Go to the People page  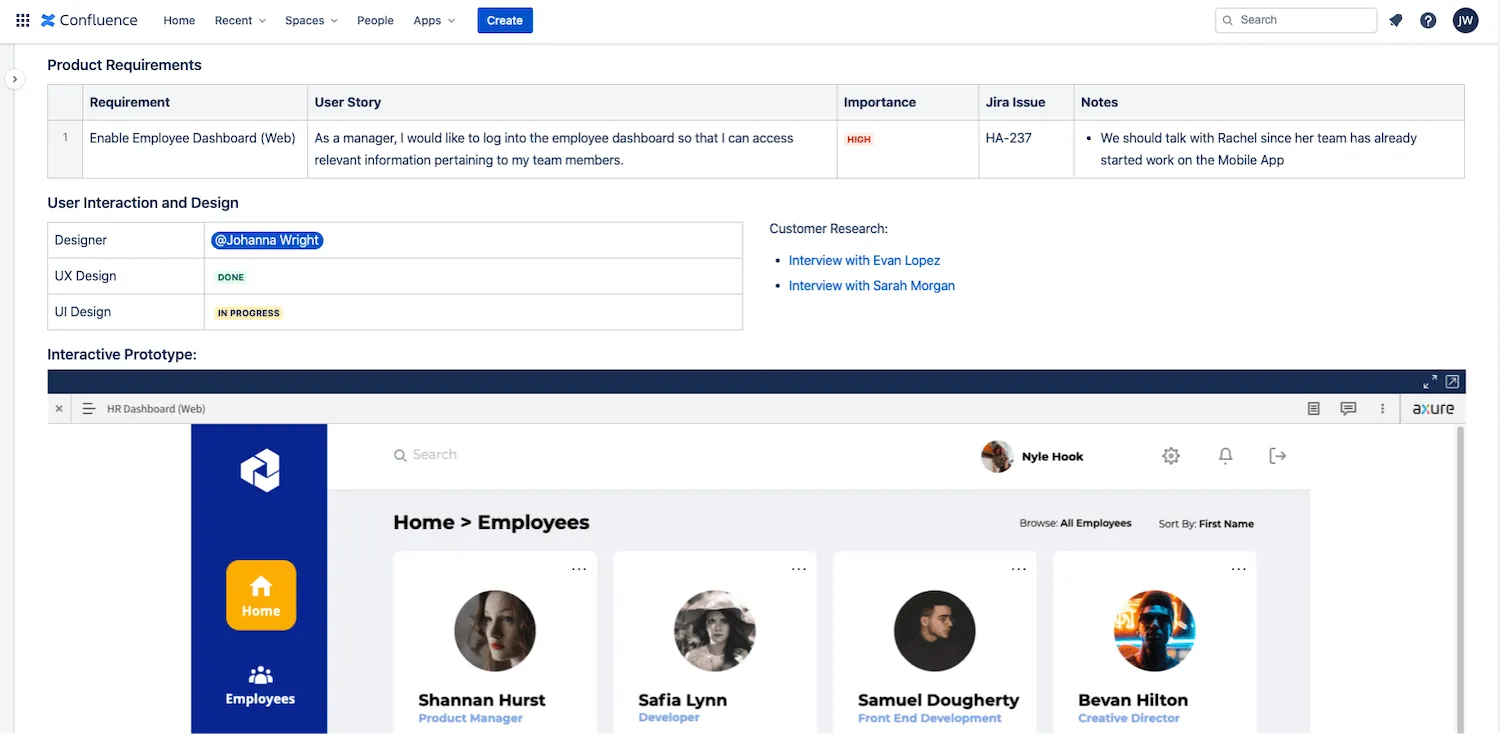375,20
